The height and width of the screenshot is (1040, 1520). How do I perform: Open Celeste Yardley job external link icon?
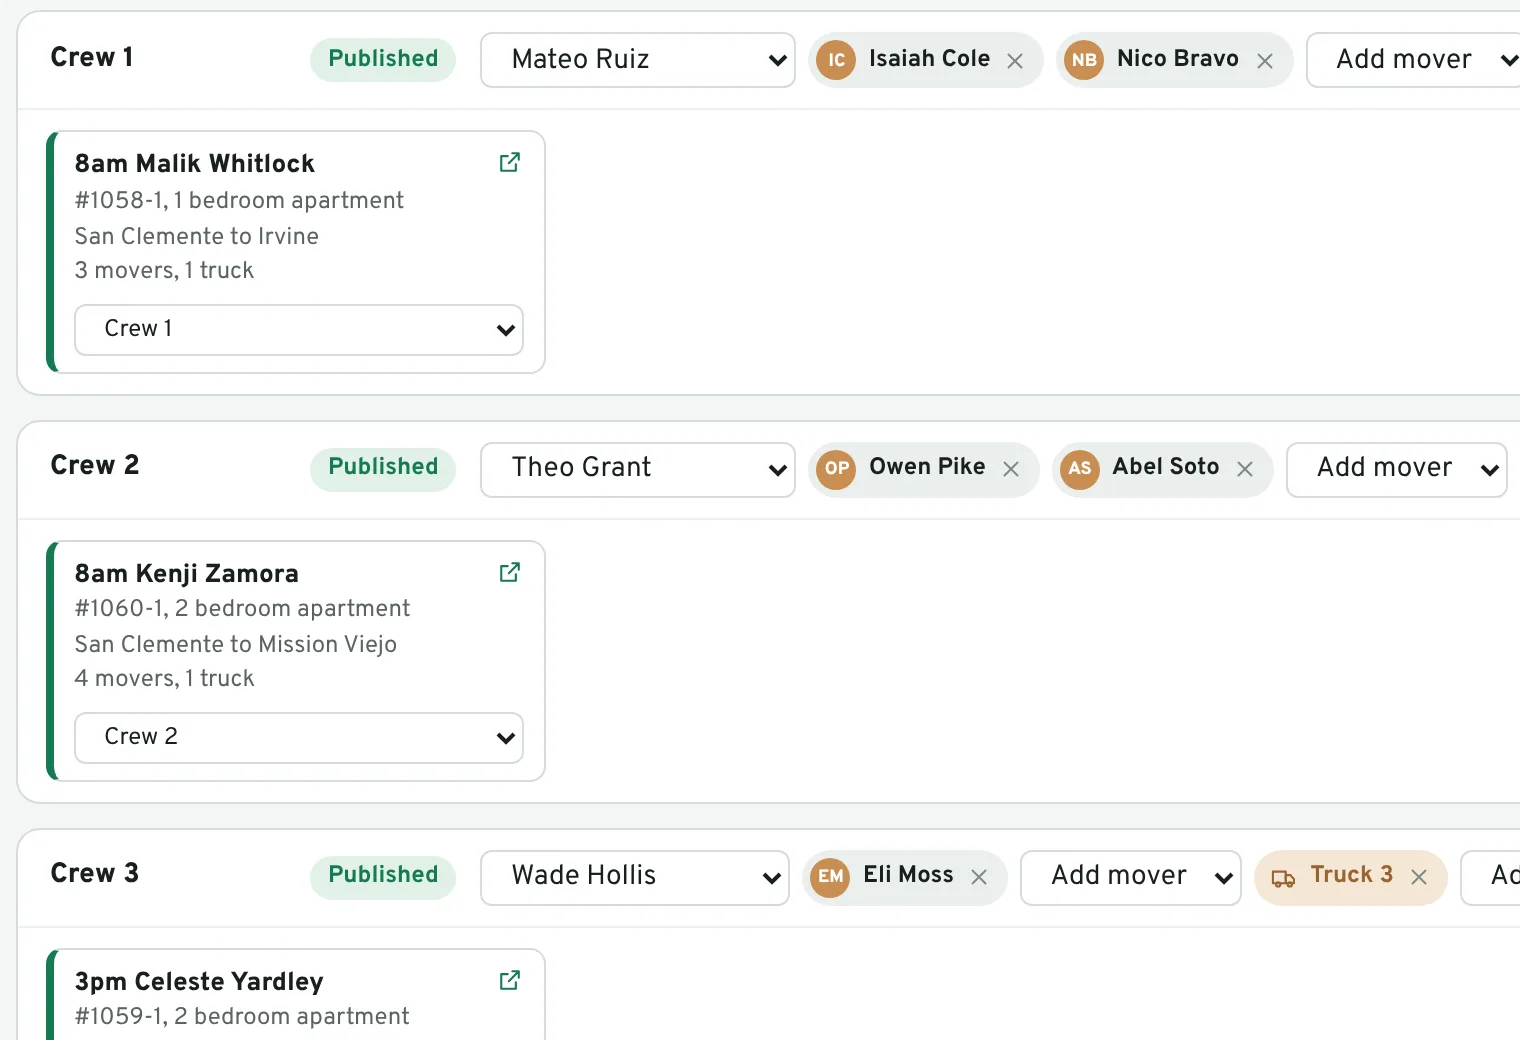(510, 980)
